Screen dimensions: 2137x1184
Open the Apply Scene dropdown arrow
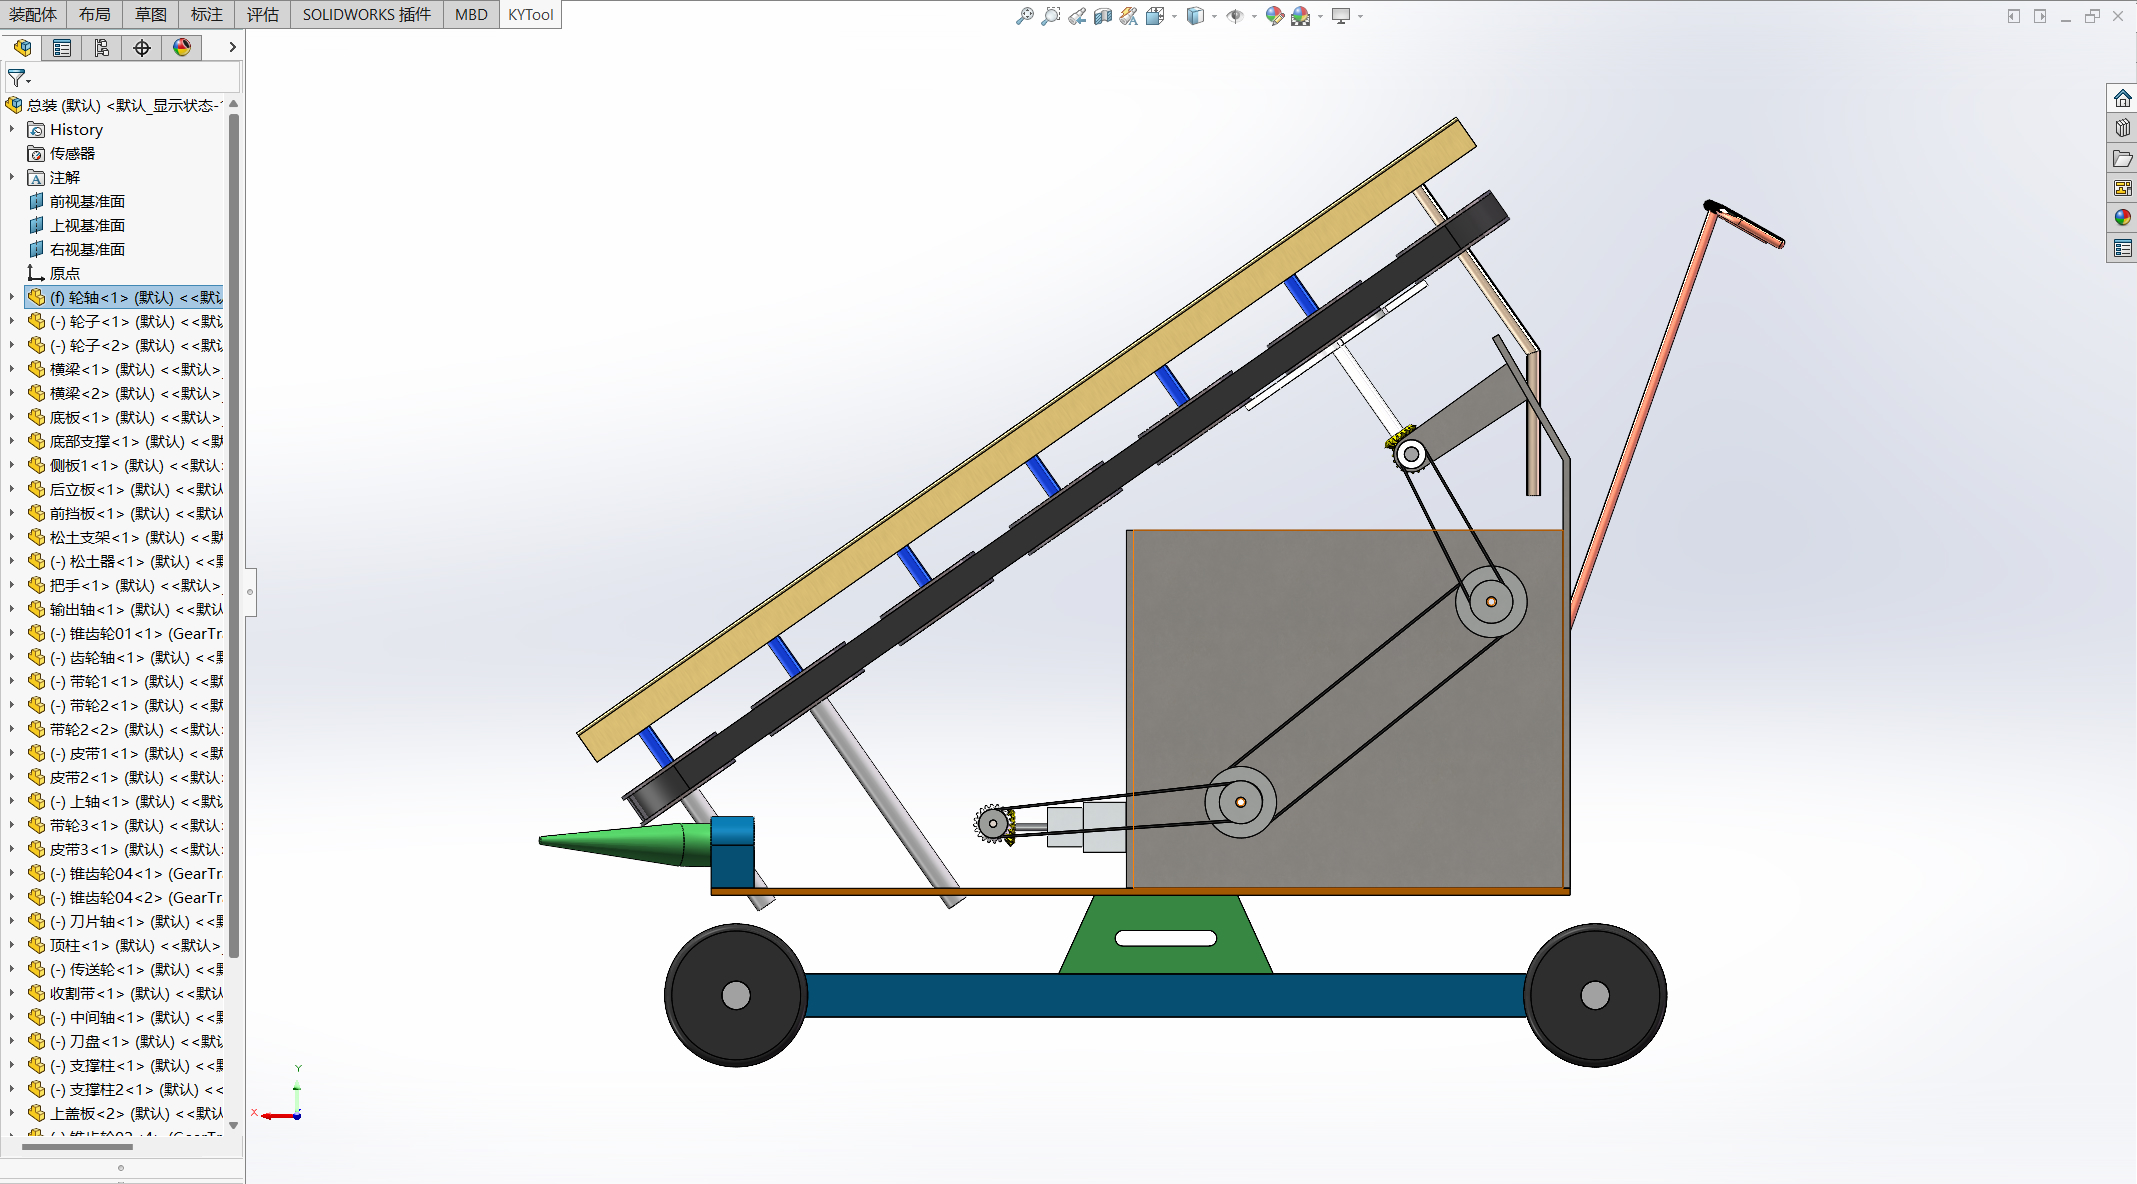[1320, 16]
